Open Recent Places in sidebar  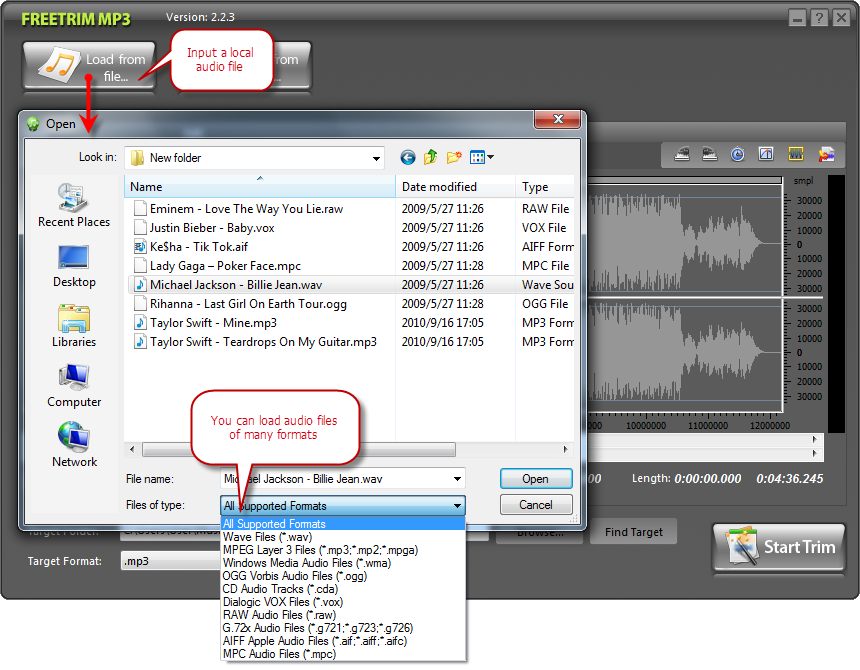(74, 206)
